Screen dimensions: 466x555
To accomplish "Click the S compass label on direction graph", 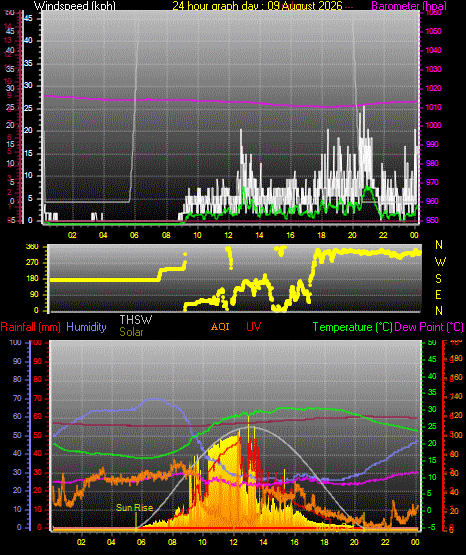I will point(438,279).
